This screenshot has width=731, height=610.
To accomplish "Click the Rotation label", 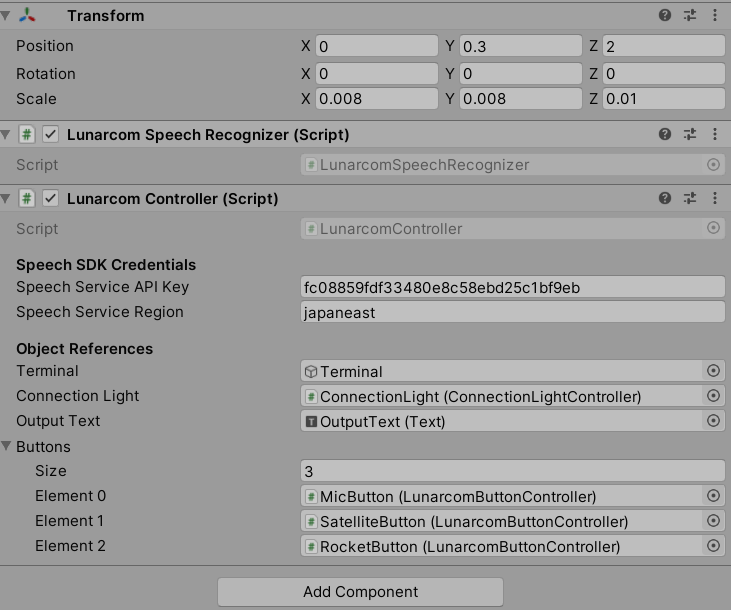I will point(46,74).
